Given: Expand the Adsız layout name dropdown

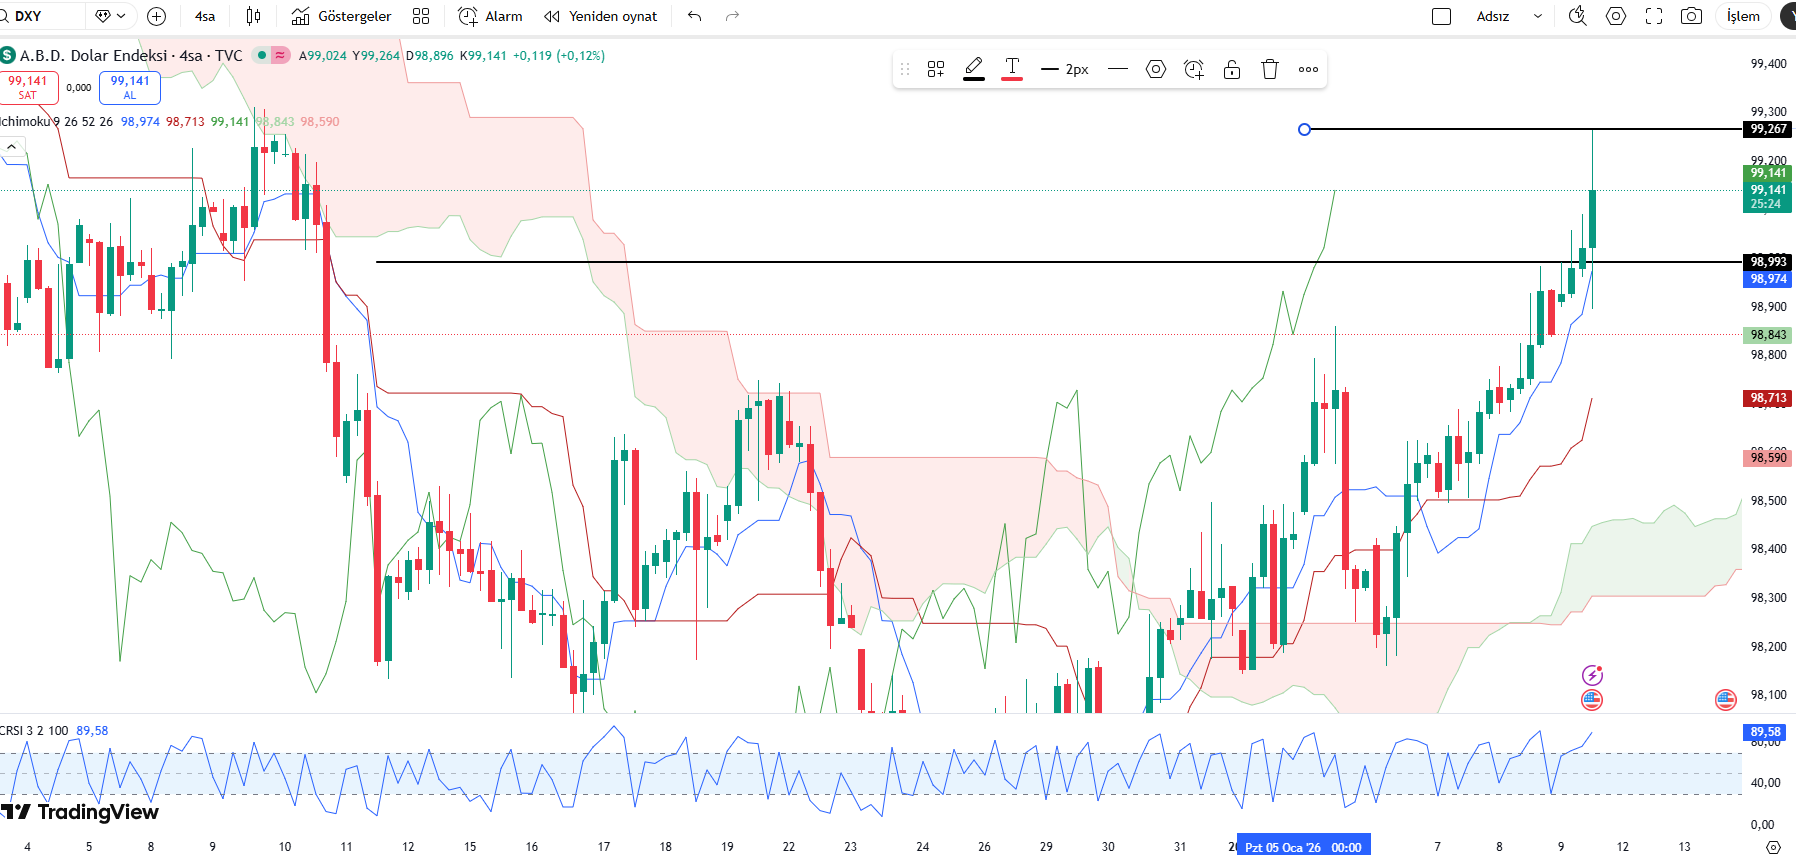Looking at the screenshot, I should (1537, 16).
